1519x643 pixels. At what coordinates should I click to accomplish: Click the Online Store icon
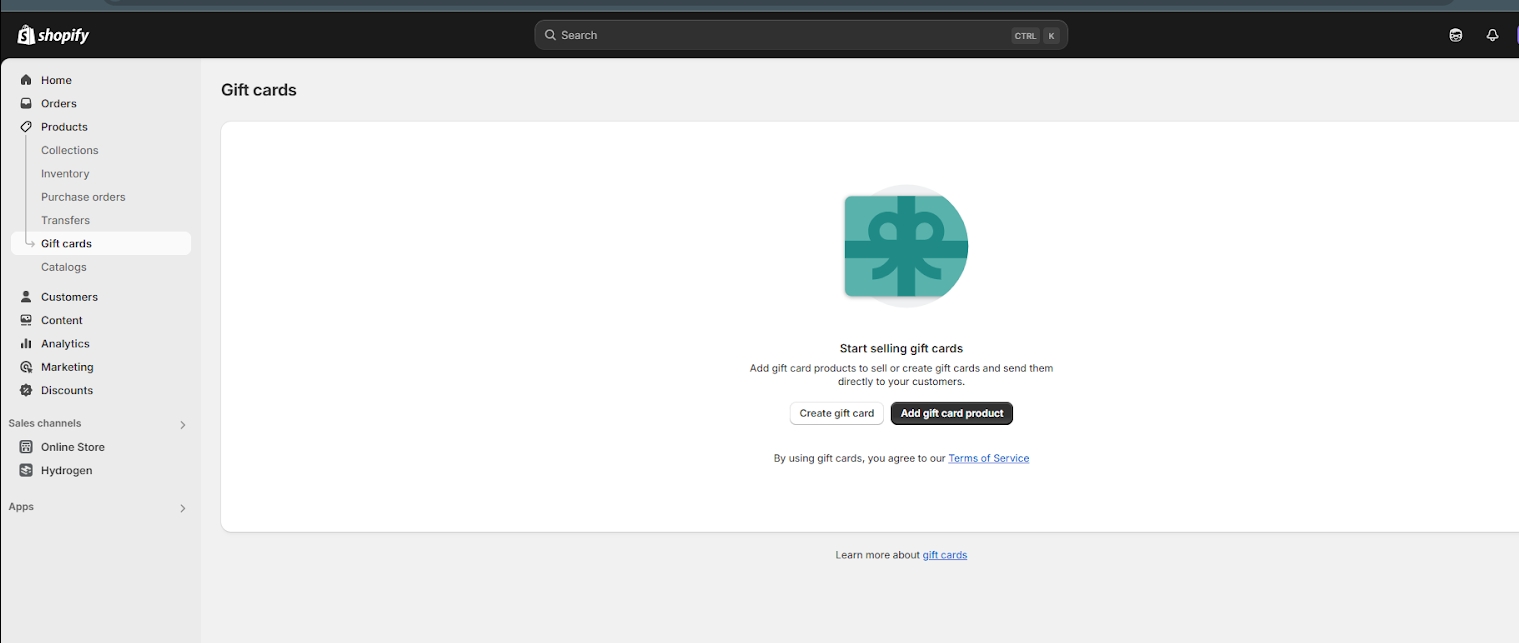coord(26,447)
